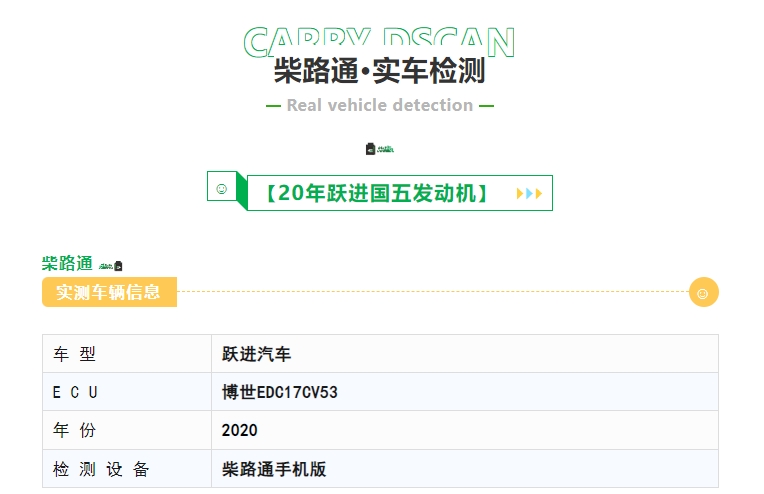The image size is (764, 494).
Task: Click the small truck logo under subtitle
Action: tap(380, 149)
